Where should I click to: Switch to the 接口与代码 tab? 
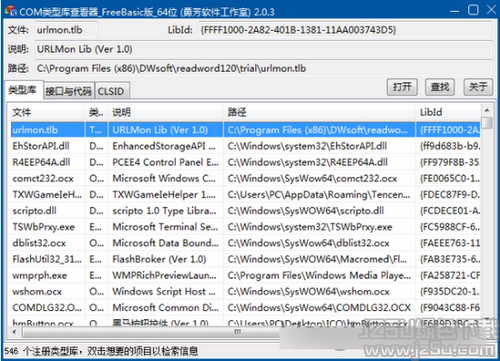pos(69,91)
